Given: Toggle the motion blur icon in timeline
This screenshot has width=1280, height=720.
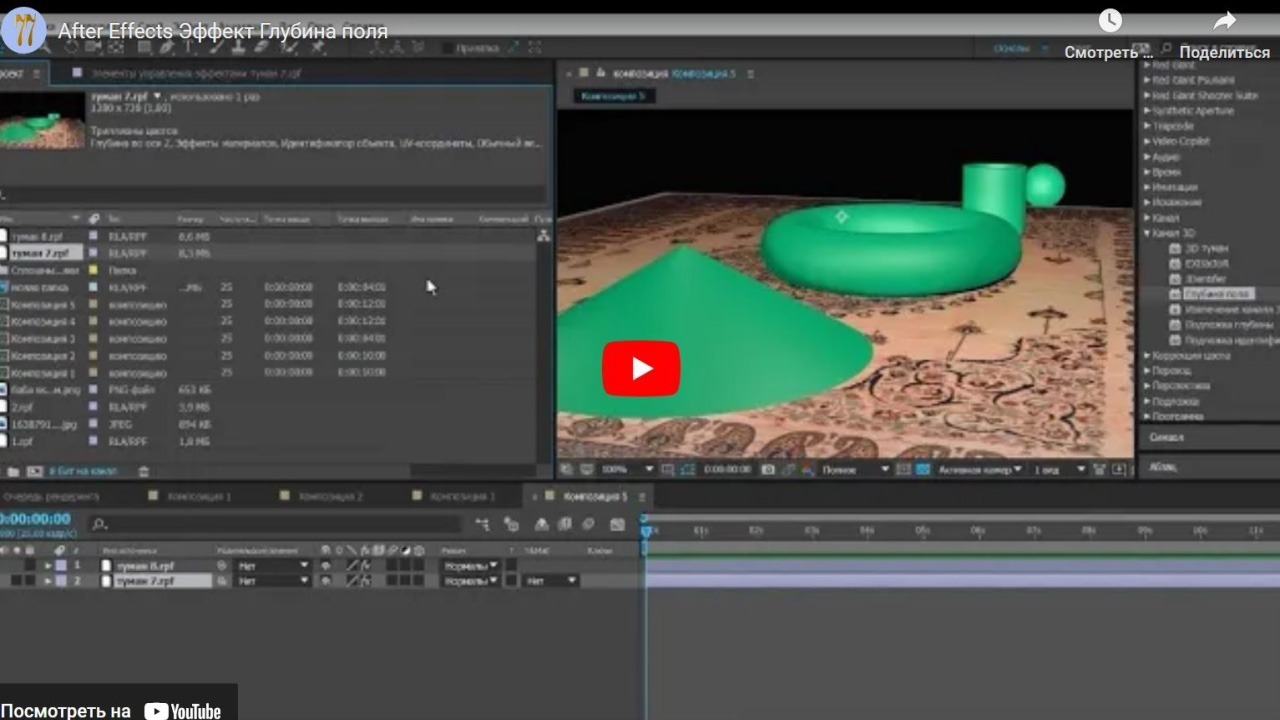Looking at the screenshot, I should (588, 524).
